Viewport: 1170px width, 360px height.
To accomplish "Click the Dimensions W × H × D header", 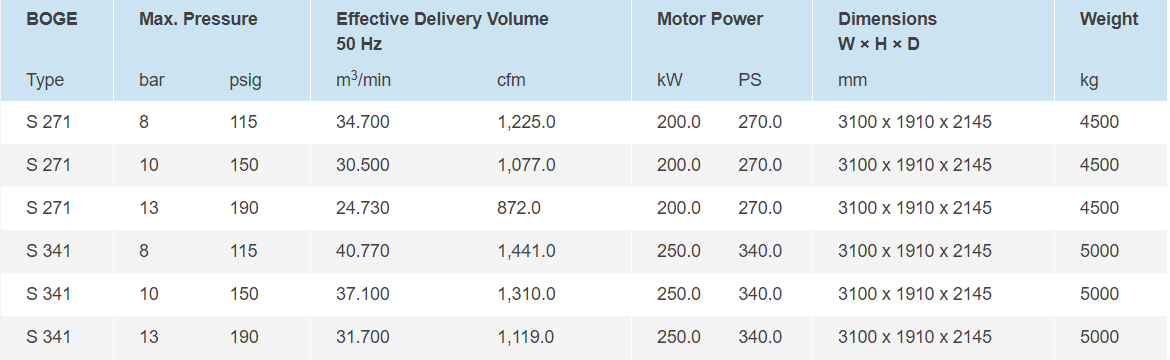I will [887, 31].
